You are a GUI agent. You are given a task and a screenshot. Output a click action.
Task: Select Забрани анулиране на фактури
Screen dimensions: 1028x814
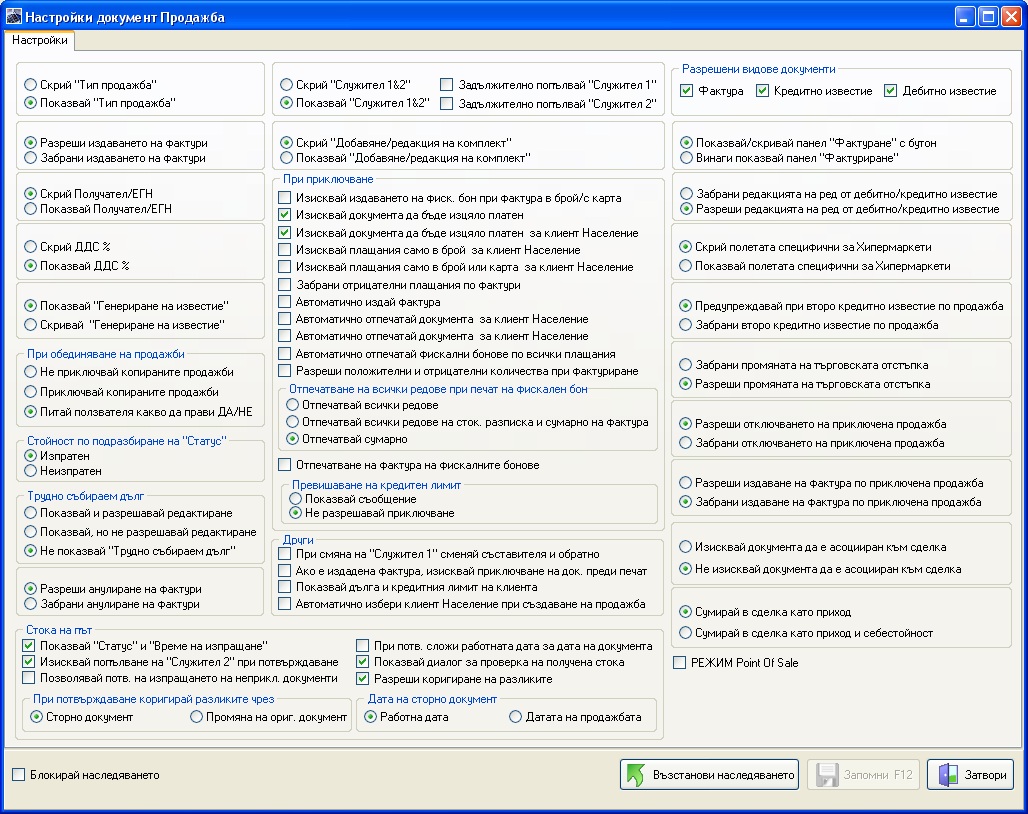point(30,604)
